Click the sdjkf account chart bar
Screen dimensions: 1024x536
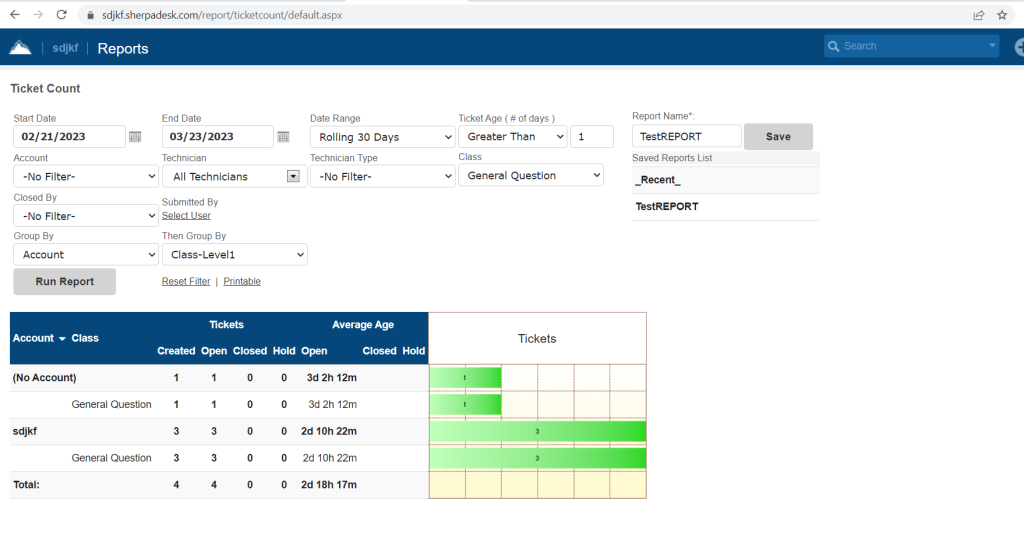coord(537,431)
